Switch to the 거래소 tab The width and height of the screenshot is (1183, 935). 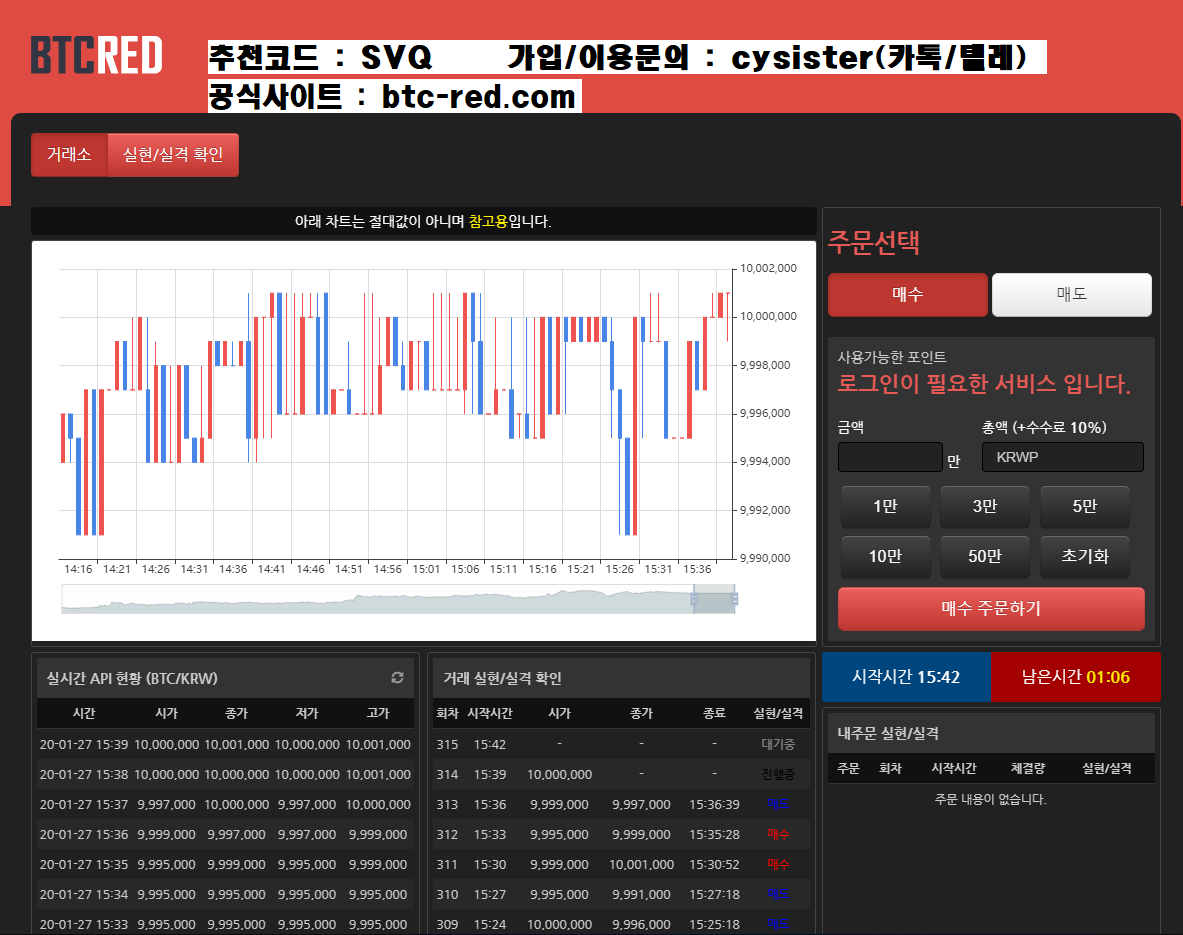(69, 155)
